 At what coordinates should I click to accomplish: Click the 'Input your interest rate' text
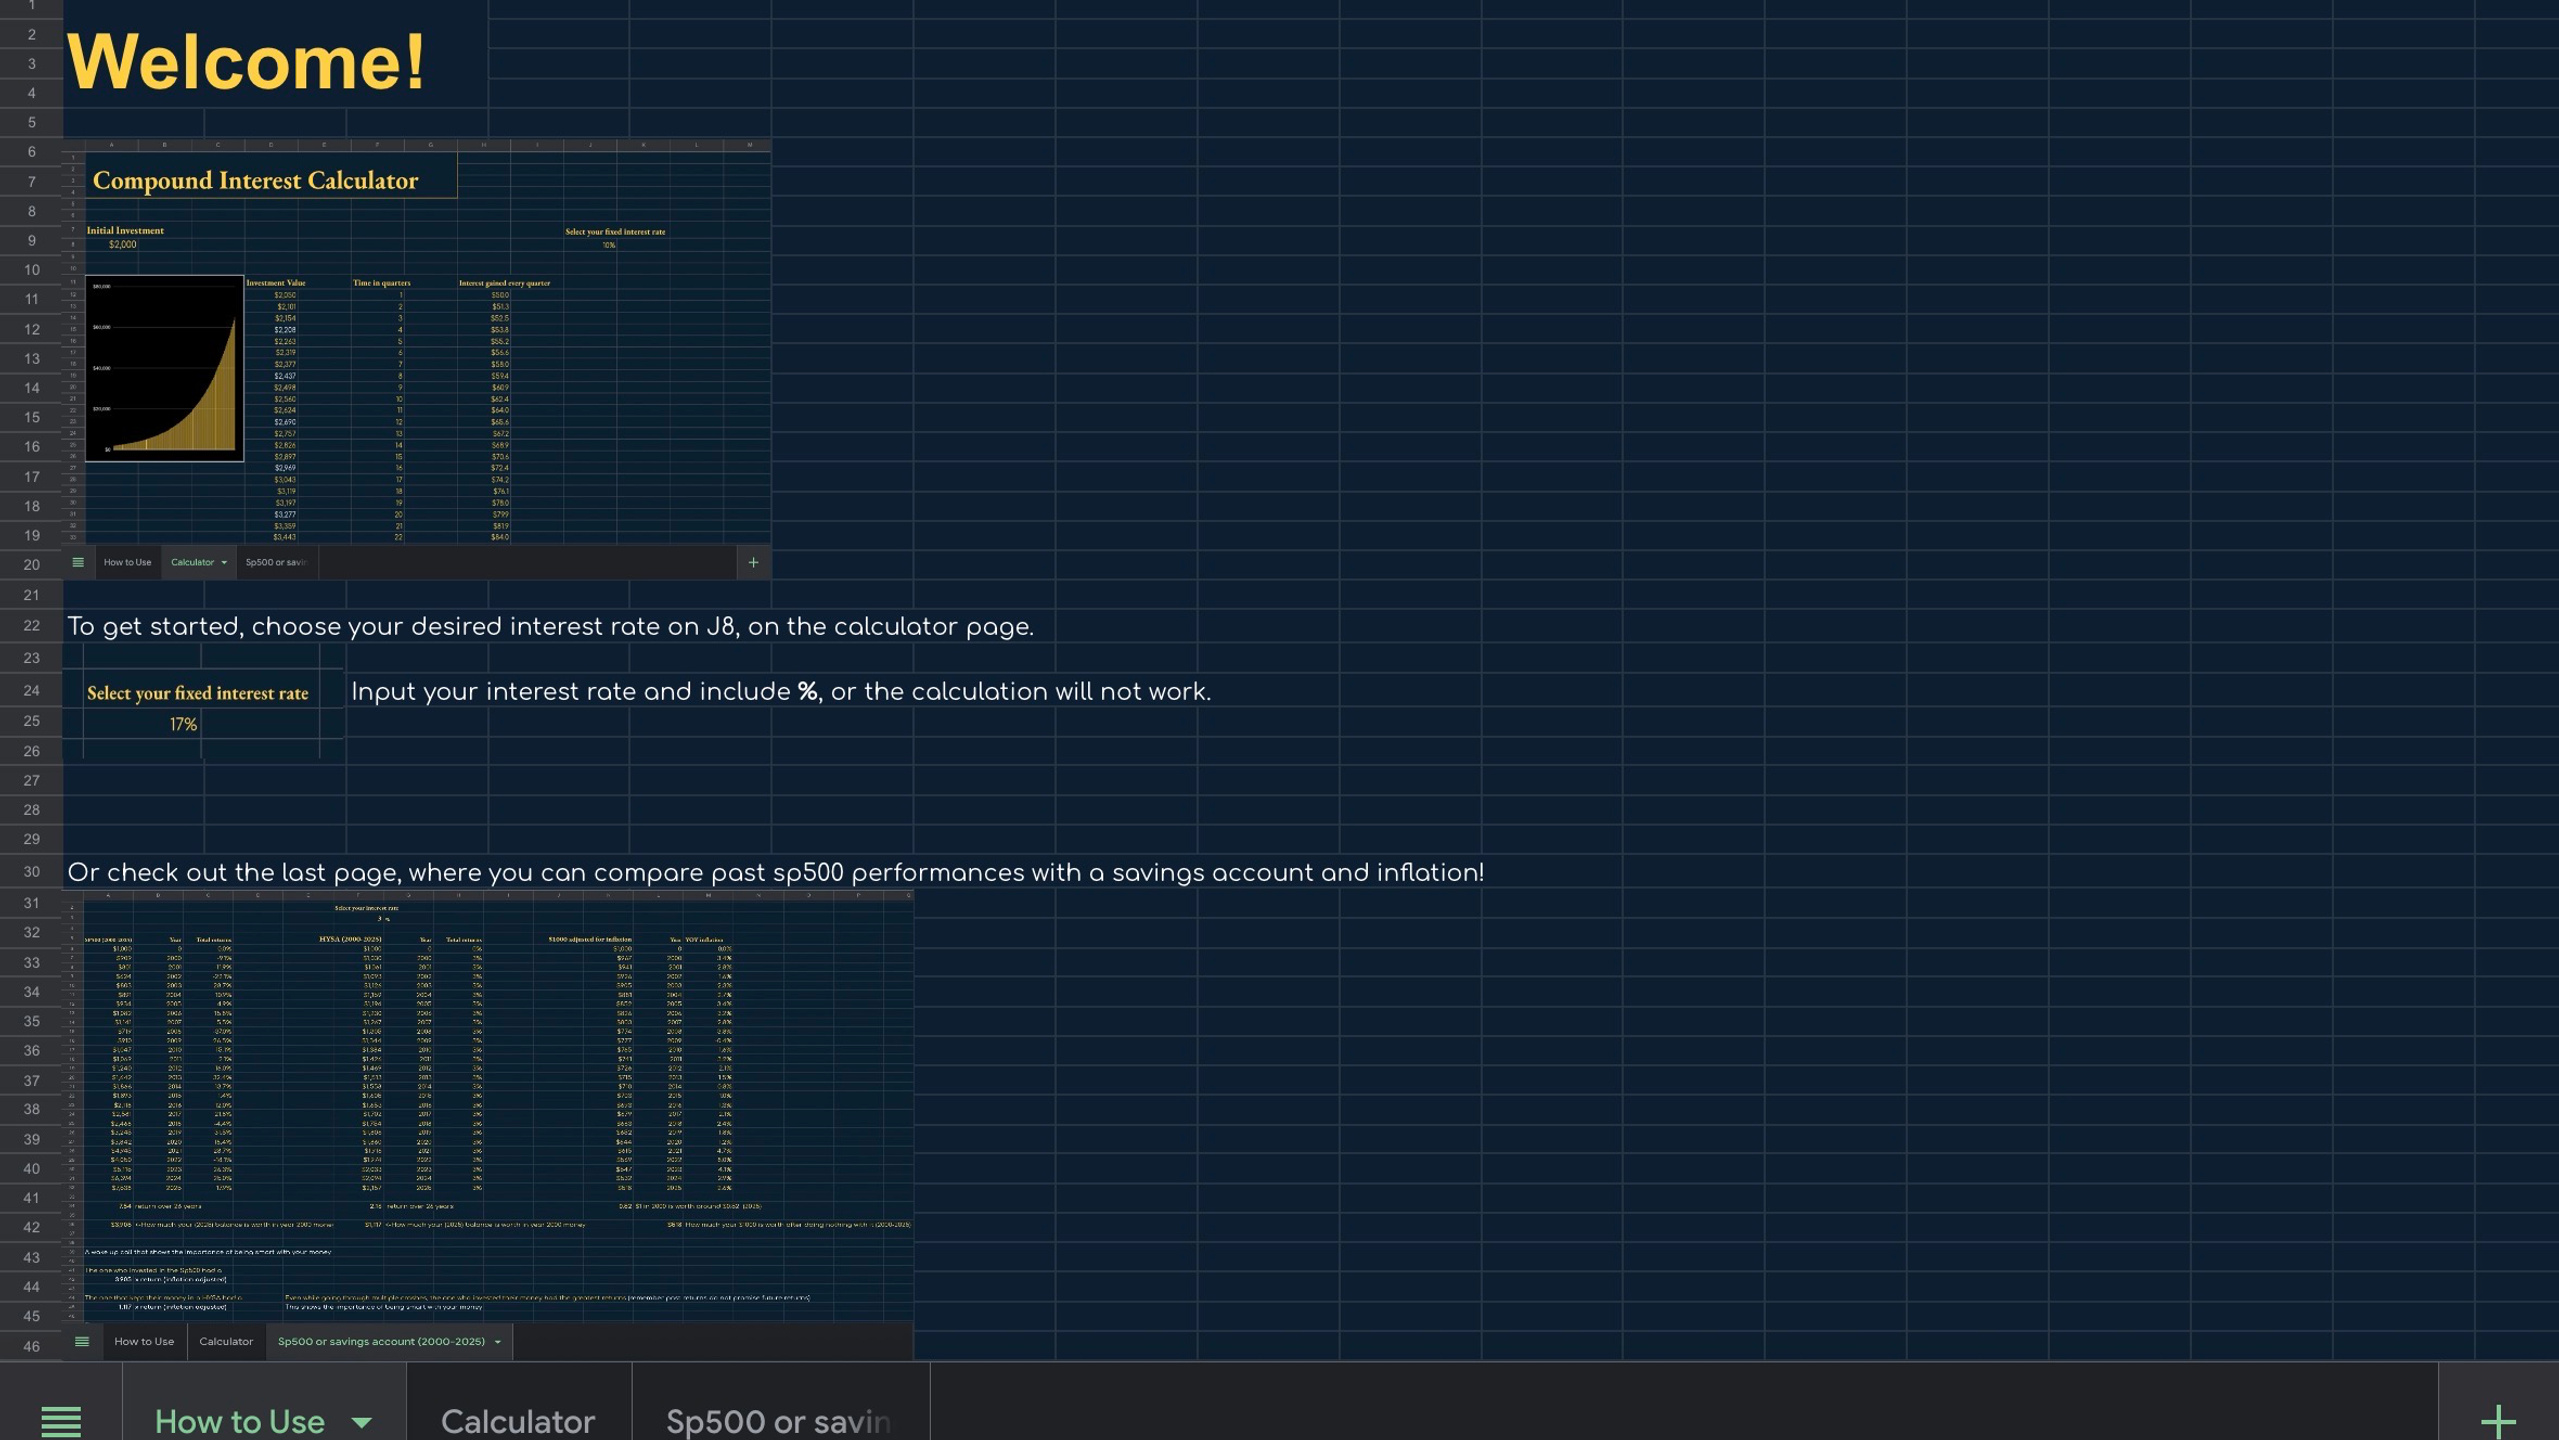pos(780,691)
